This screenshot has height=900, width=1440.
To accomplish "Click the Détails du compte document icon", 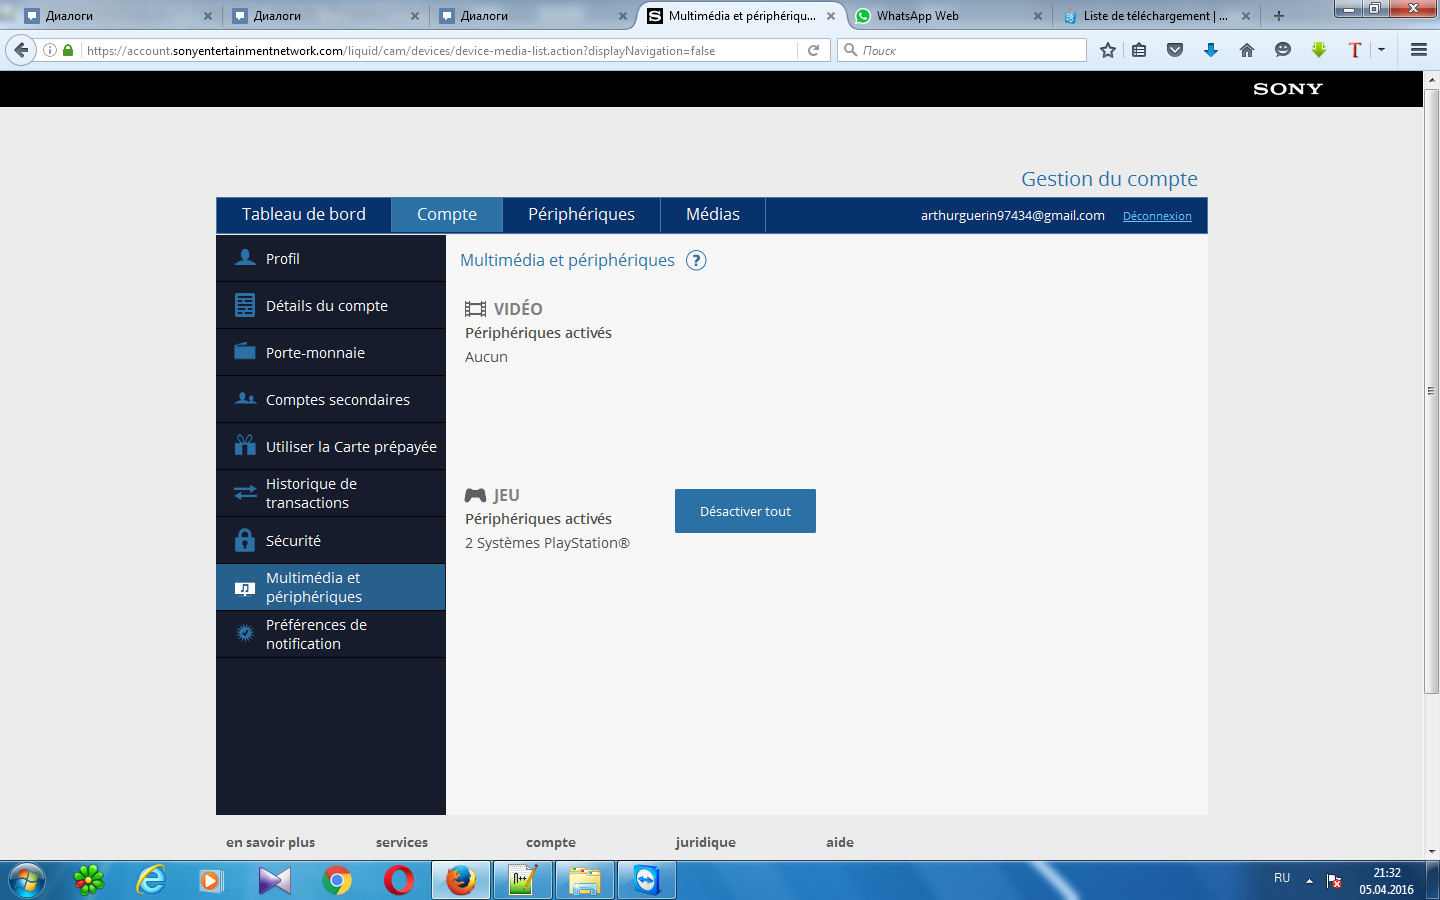I will [245, 305].
